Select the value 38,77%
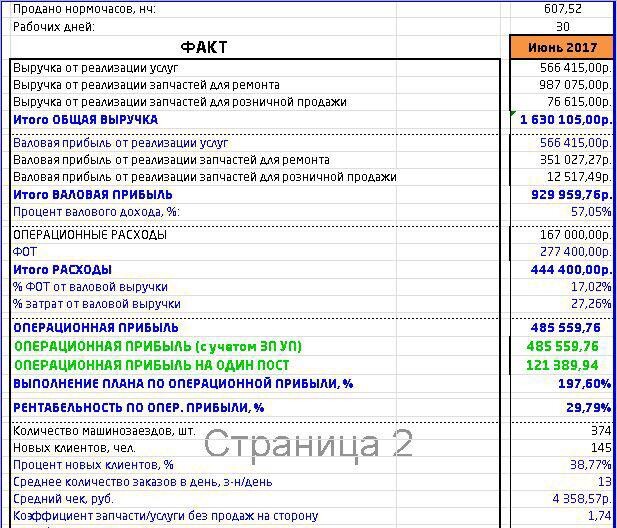This screenshot has width=617, height=528. click(591, 465)
